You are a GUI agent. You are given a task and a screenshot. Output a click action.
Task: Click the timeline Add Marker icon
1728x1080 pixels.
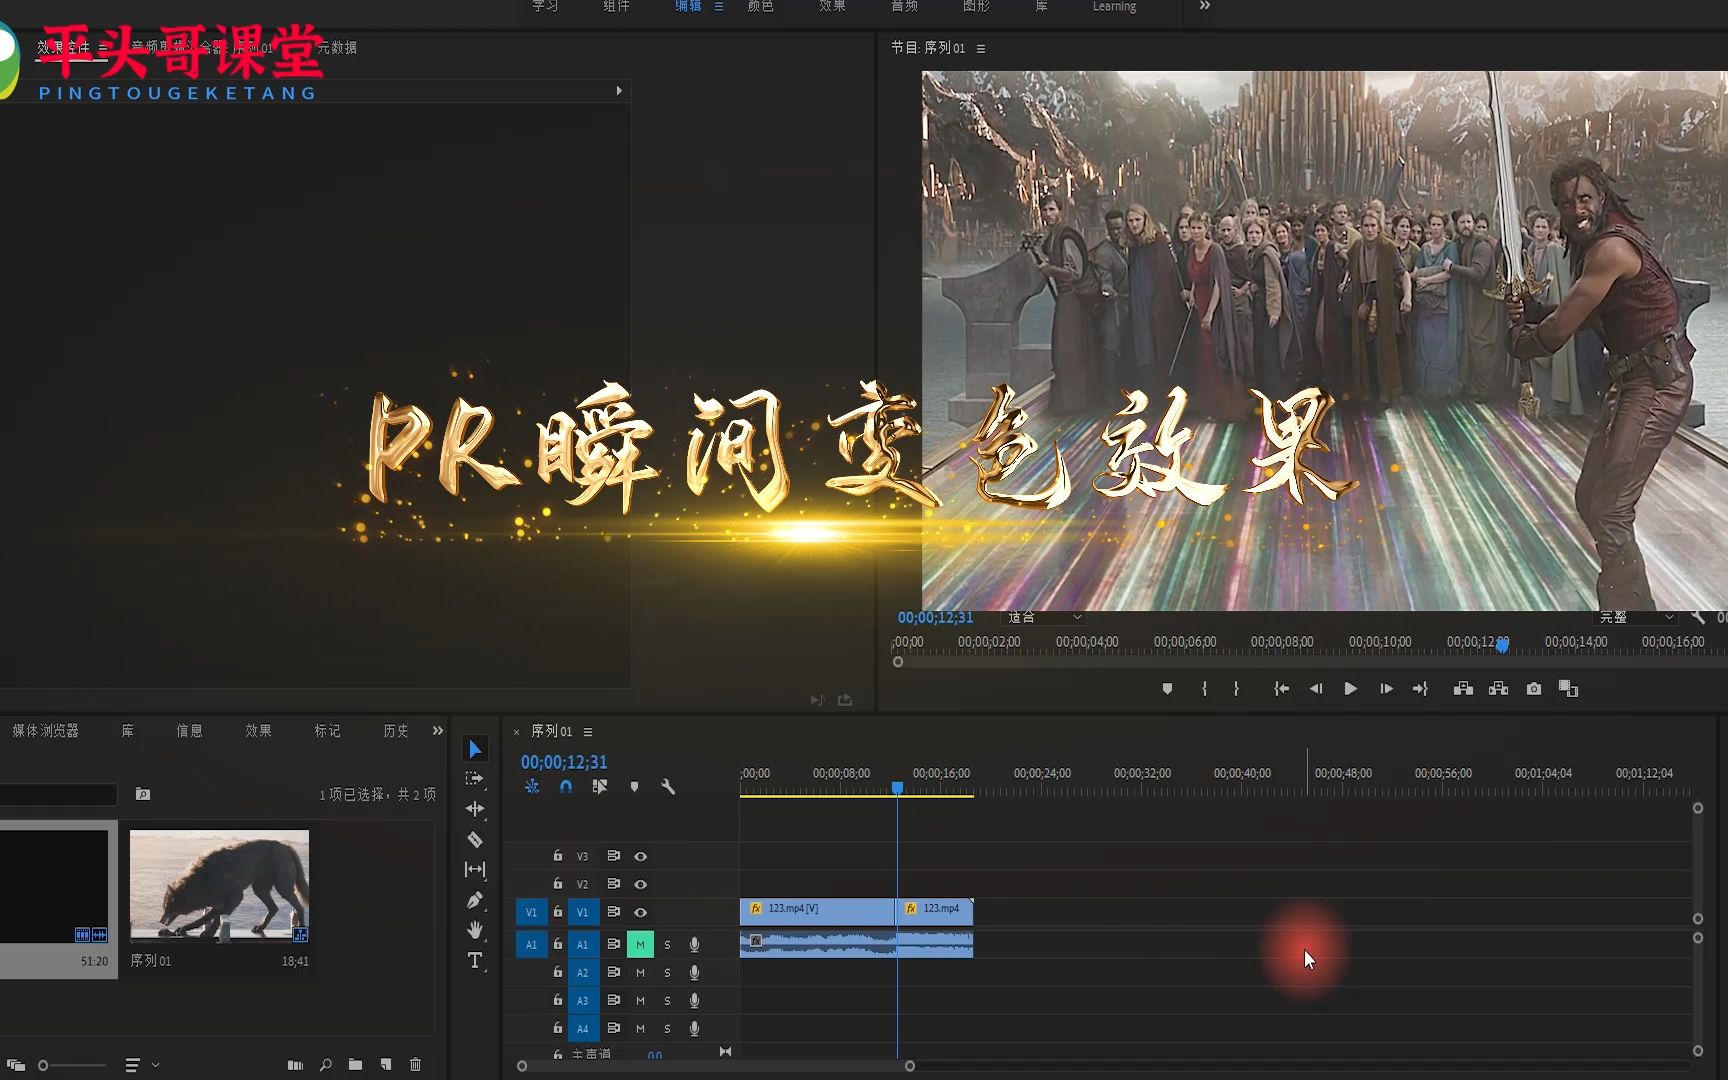tap(634, 787)
